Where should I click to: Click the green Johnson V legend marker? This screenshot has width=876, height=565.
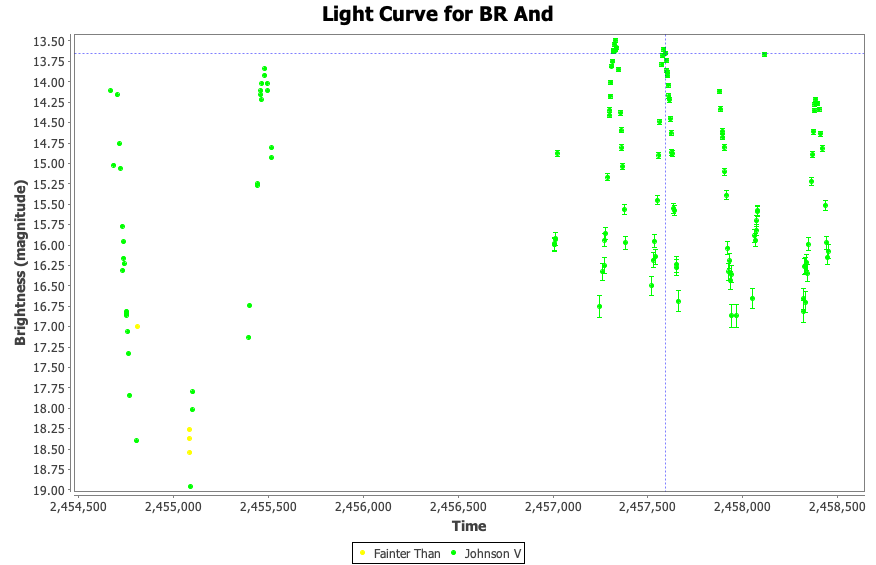[x=454, y=553]
